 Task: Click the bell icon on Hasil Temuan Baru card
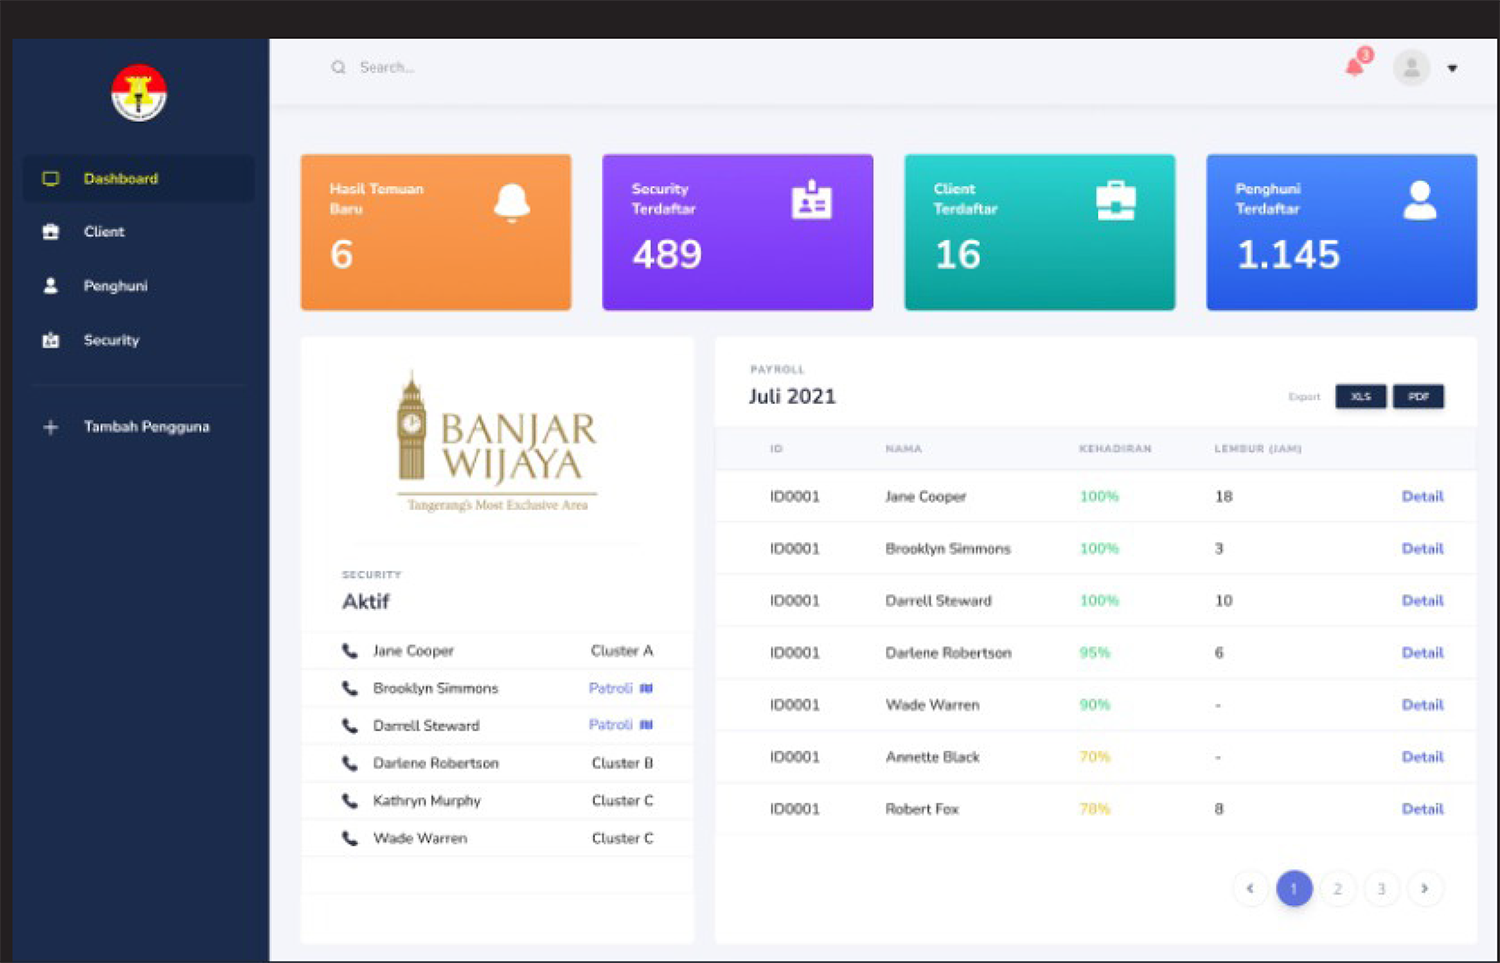[x=512, y=202]
